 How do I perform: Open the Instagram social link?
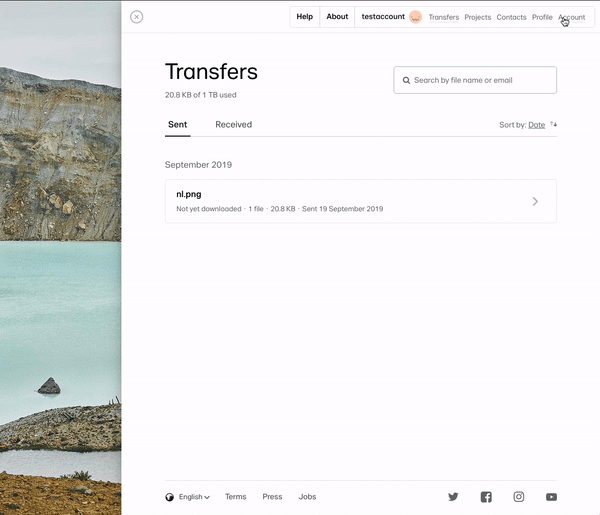coord(519,497)
